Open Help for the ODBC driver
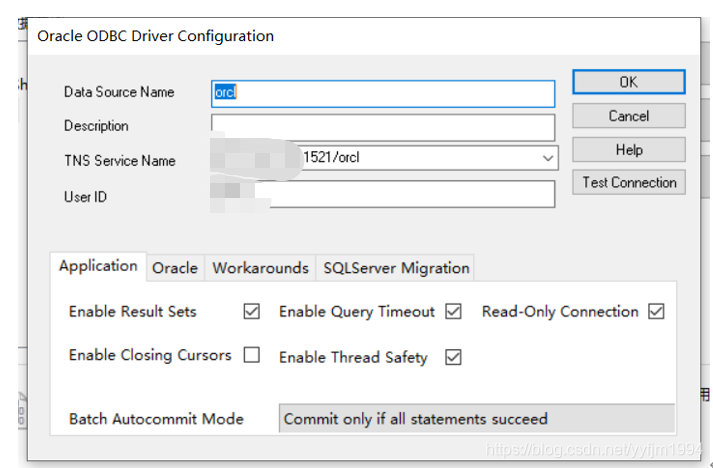 pos(628,150)
